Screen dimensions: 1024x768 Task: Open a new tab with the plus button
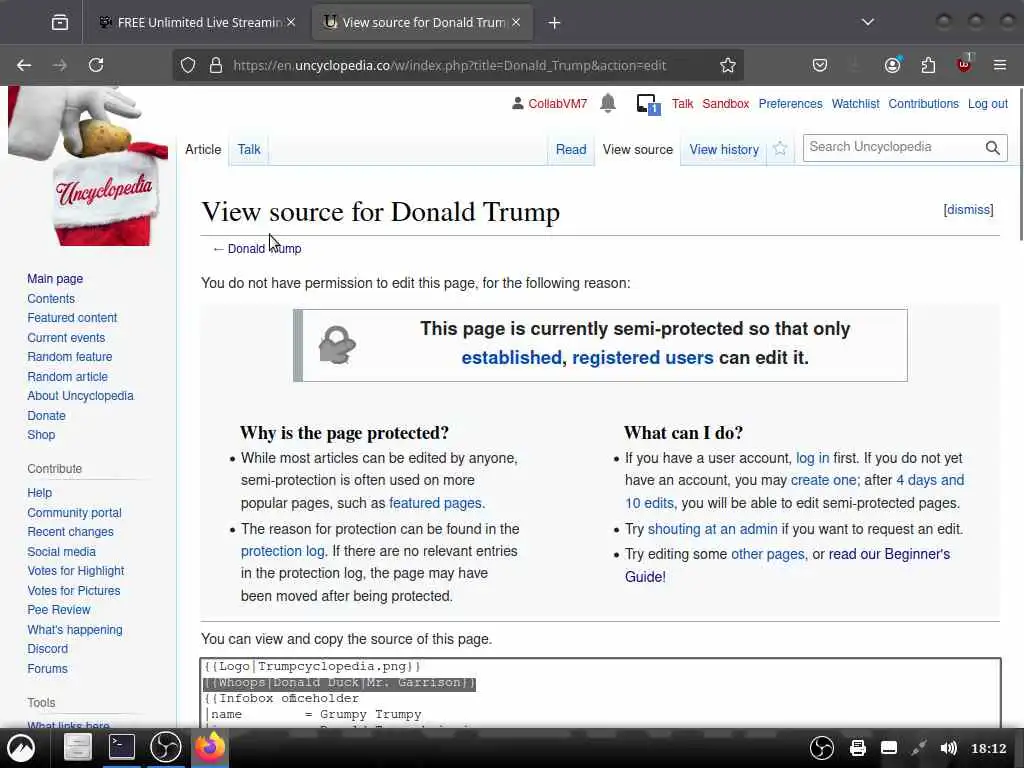click(x=554, y=23)
